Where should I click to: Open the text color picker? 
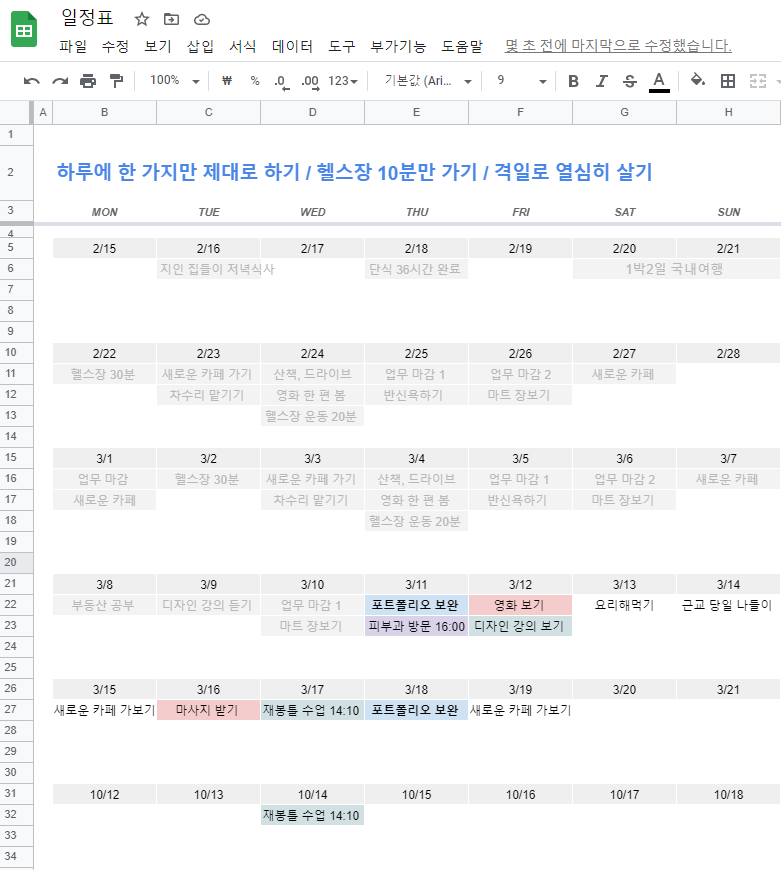659,82
